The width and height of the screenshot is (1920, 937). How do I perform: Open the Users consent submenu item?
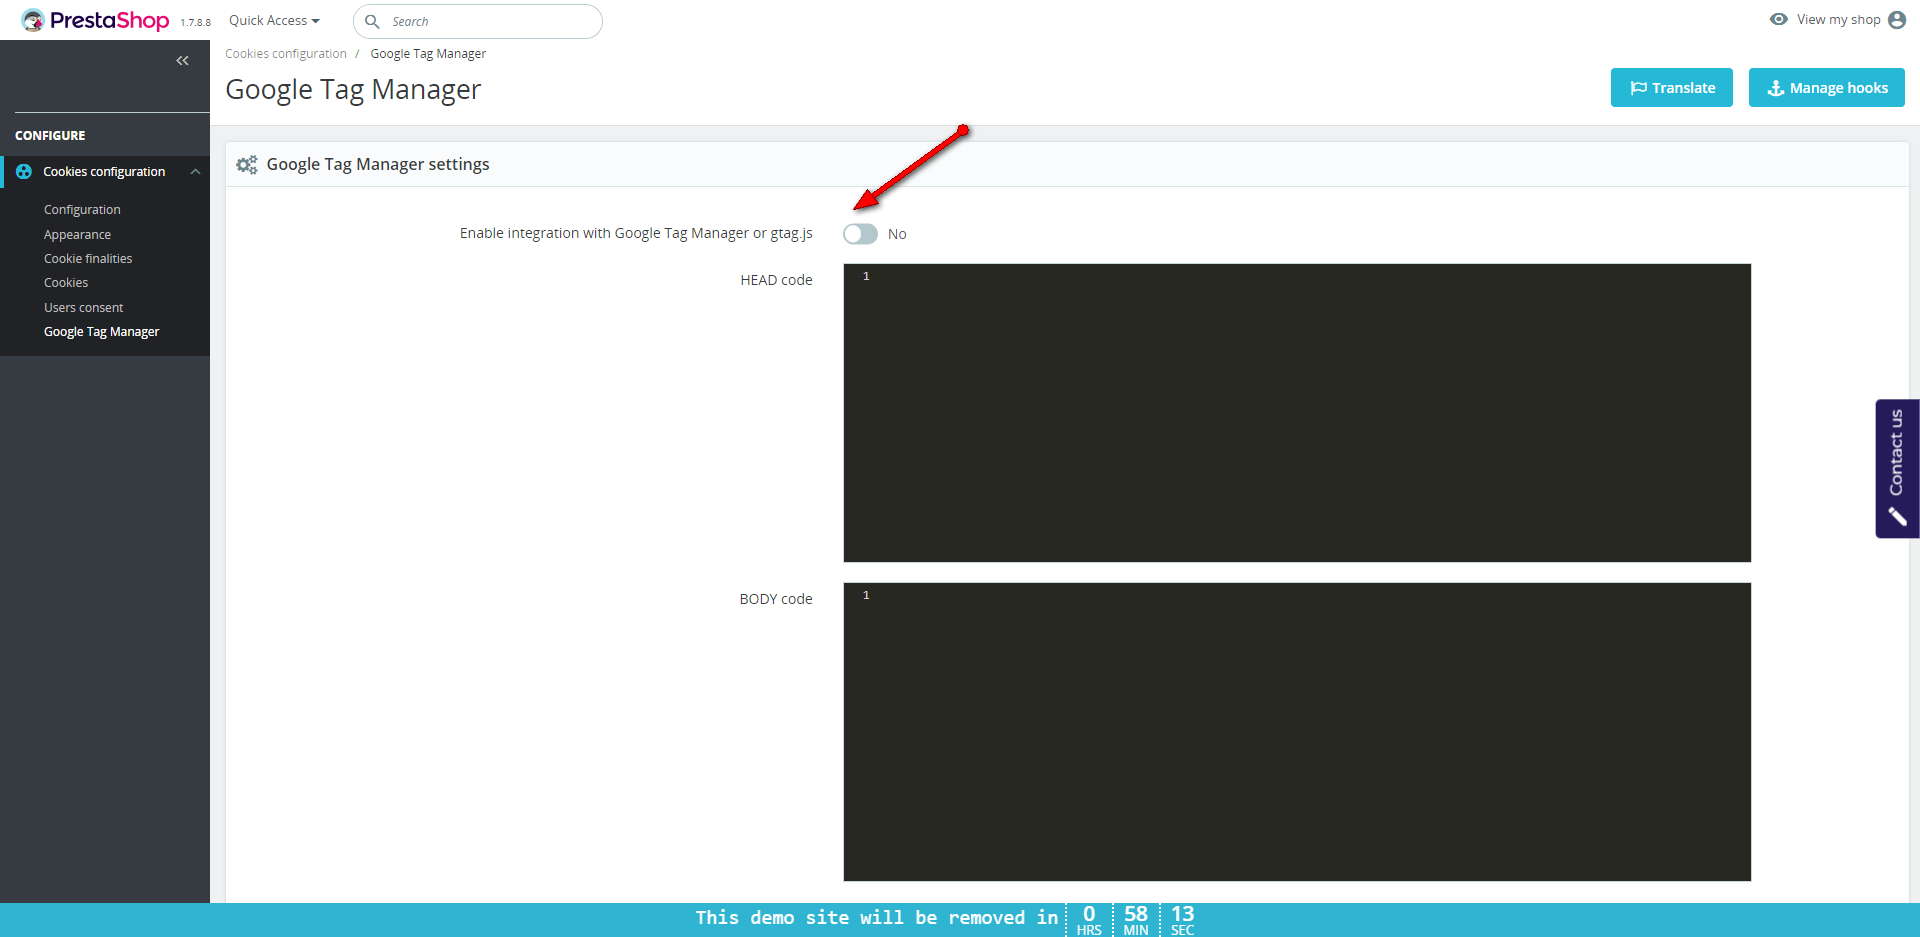click(84, 308)
